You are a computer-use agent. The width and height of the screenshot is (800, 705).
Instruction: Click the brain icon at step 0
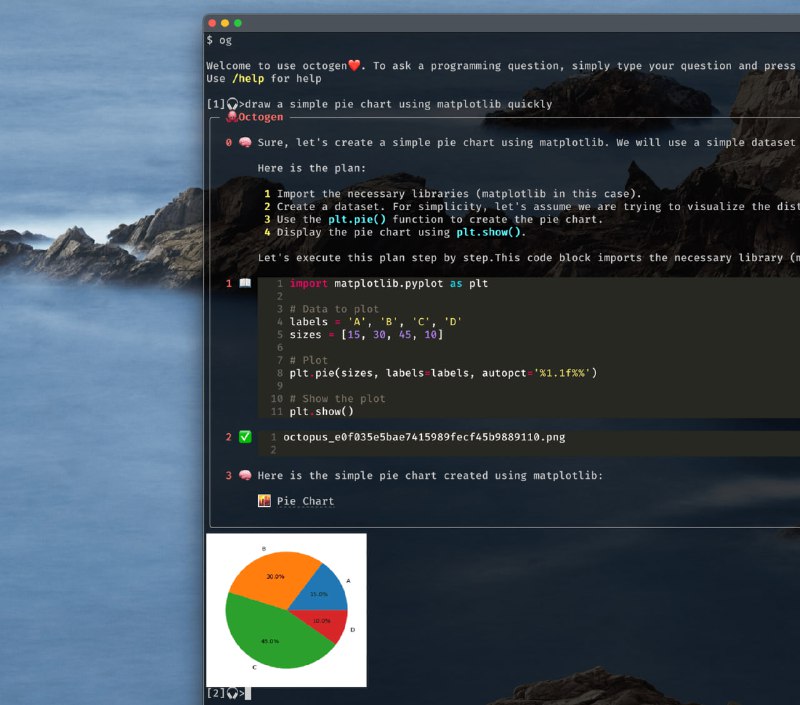click(244, 143)
